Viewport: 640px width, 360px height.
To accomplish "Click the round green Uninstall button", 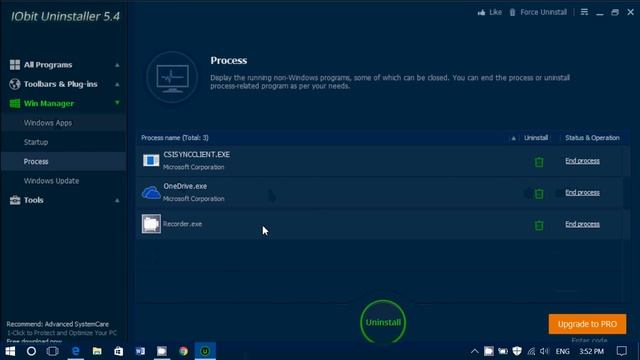I will [383, 322].
